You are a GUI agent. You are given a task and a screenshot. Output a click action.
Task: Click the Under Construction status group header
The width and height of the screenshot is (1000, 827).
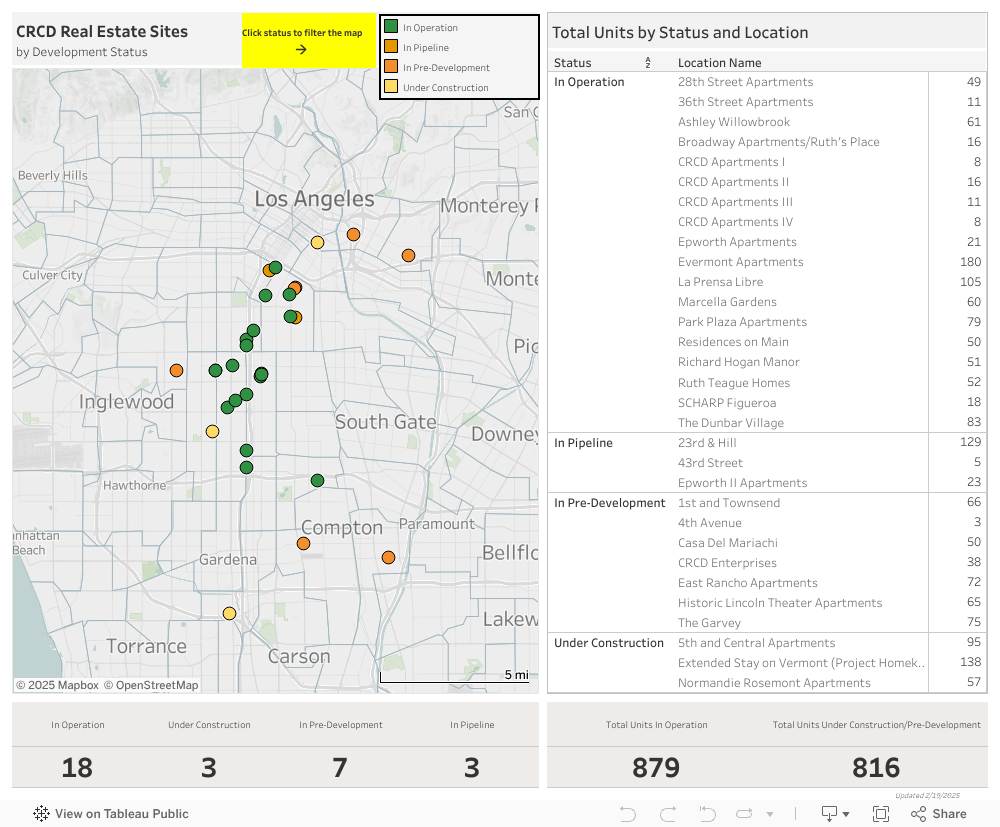click(x=608, y=643)
